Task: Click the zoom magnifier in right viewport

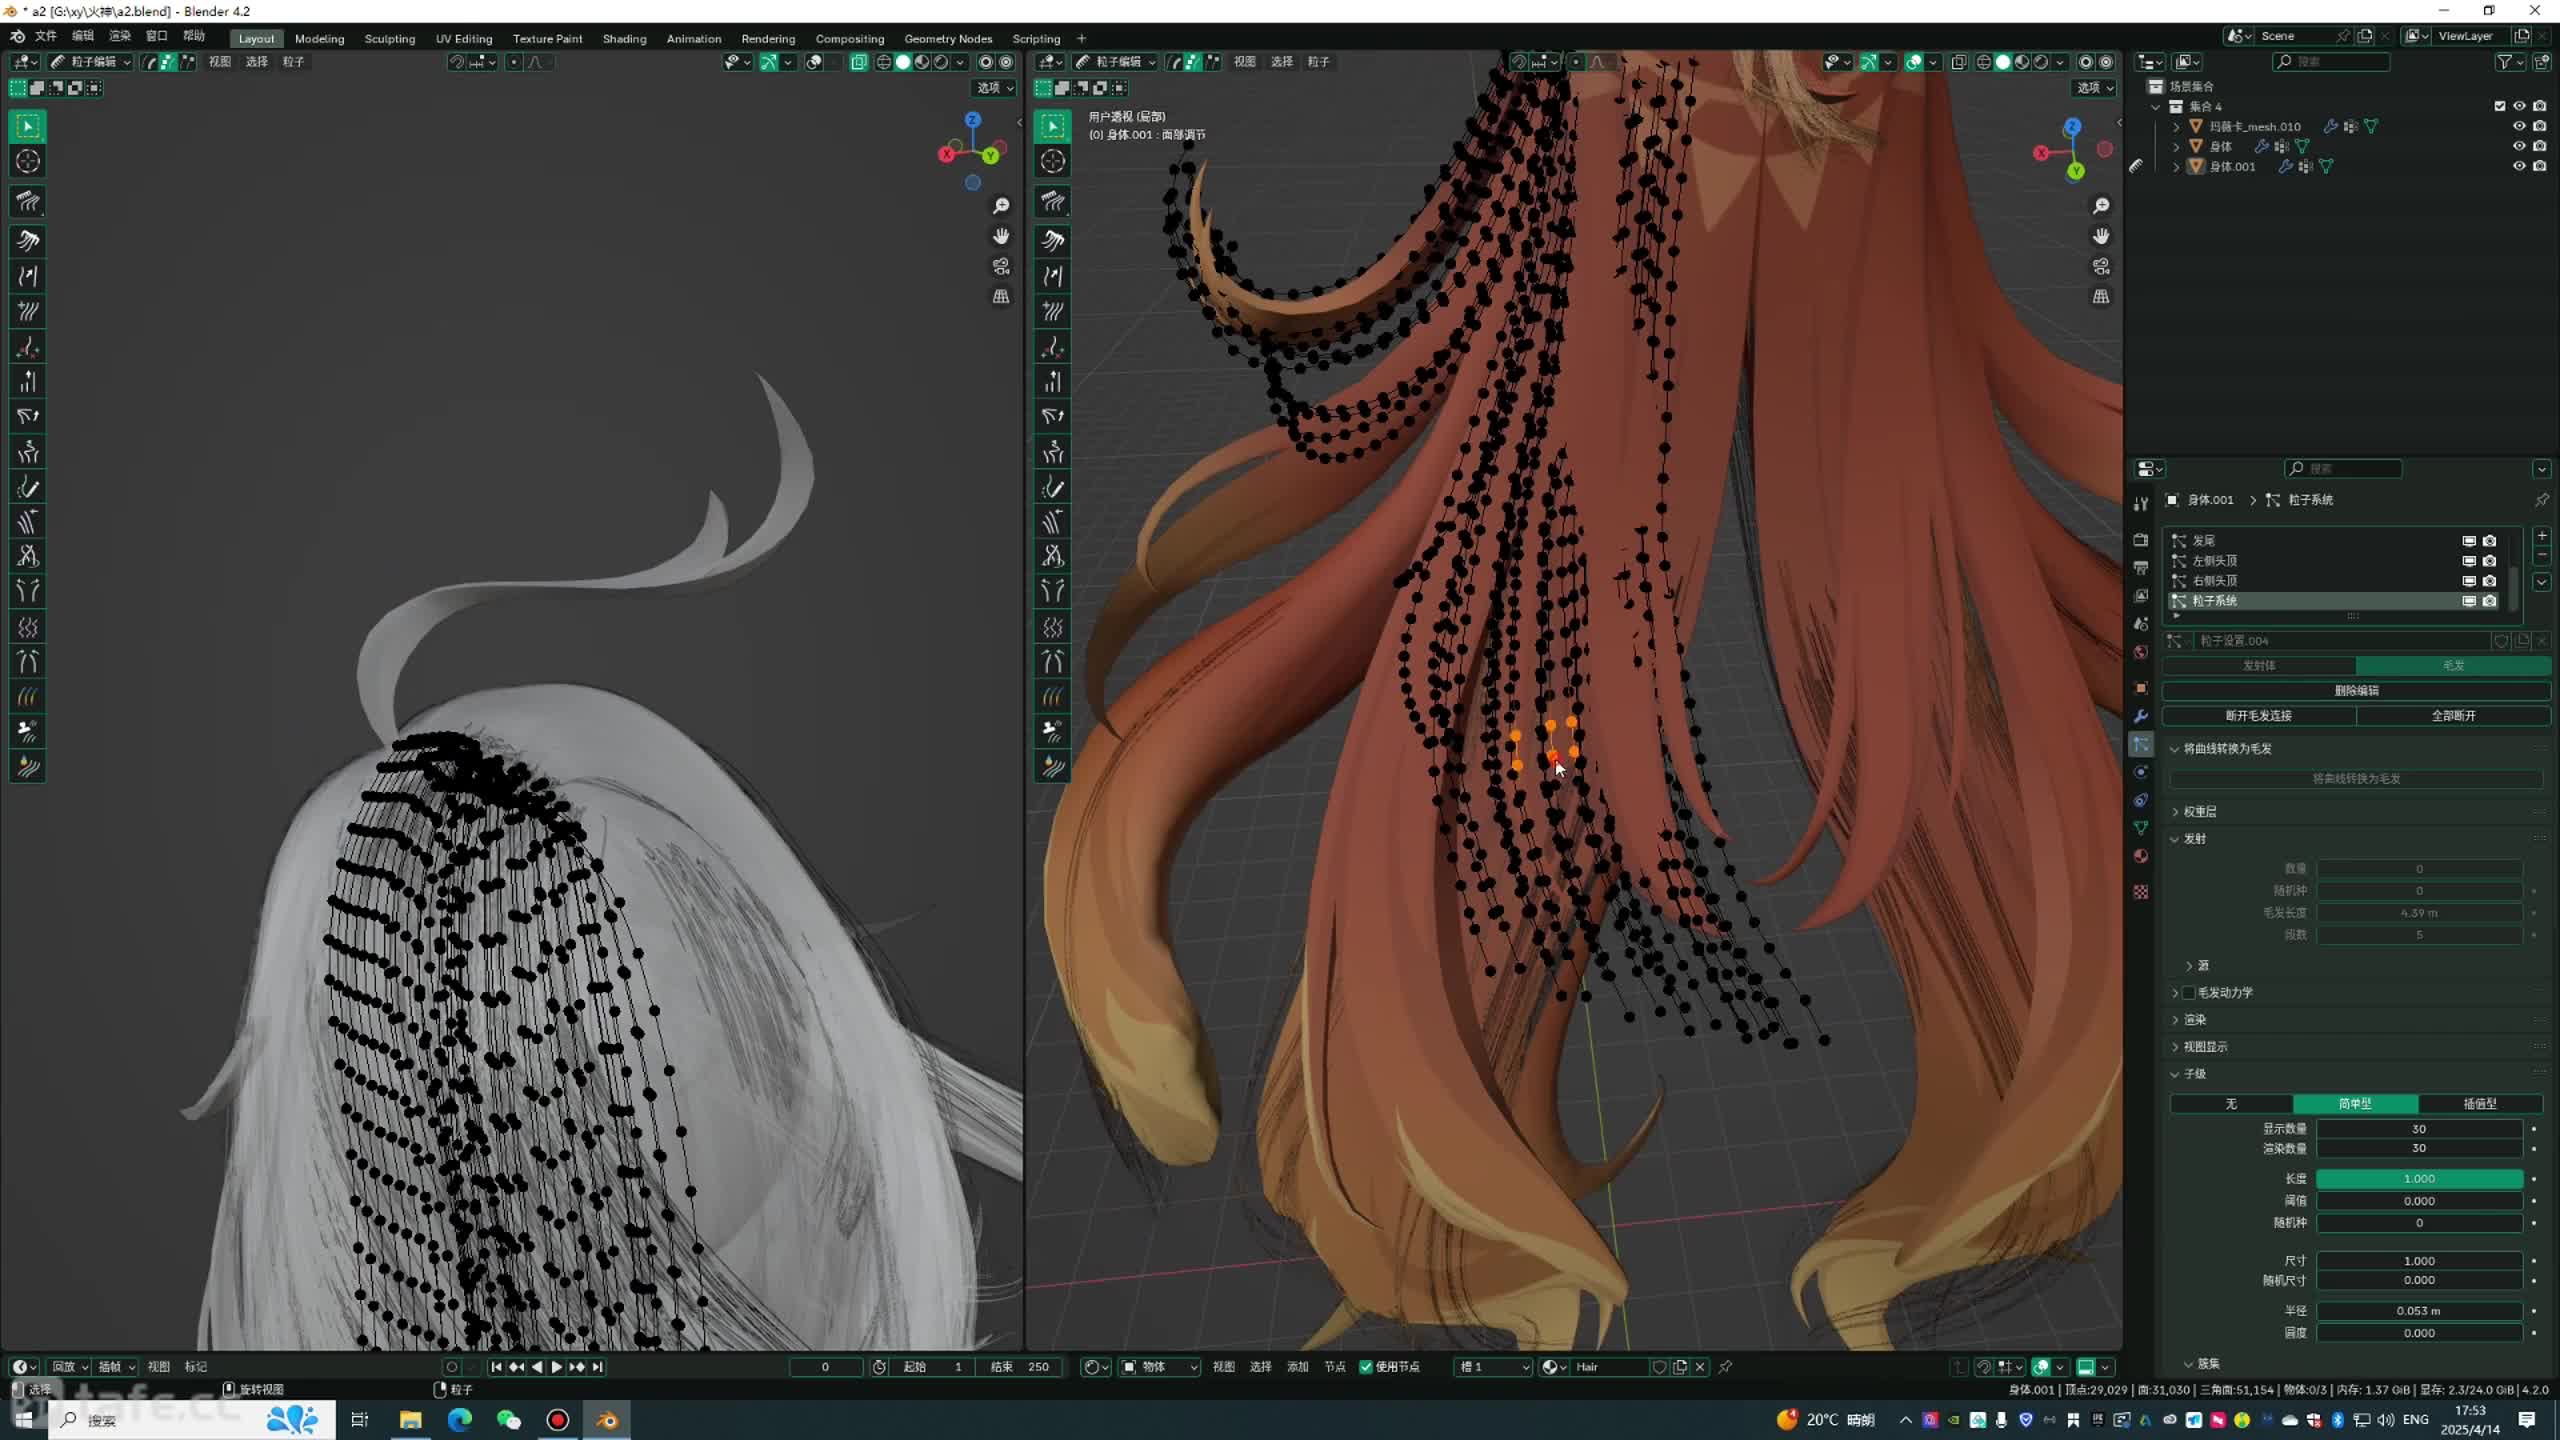Action: 2101,206
